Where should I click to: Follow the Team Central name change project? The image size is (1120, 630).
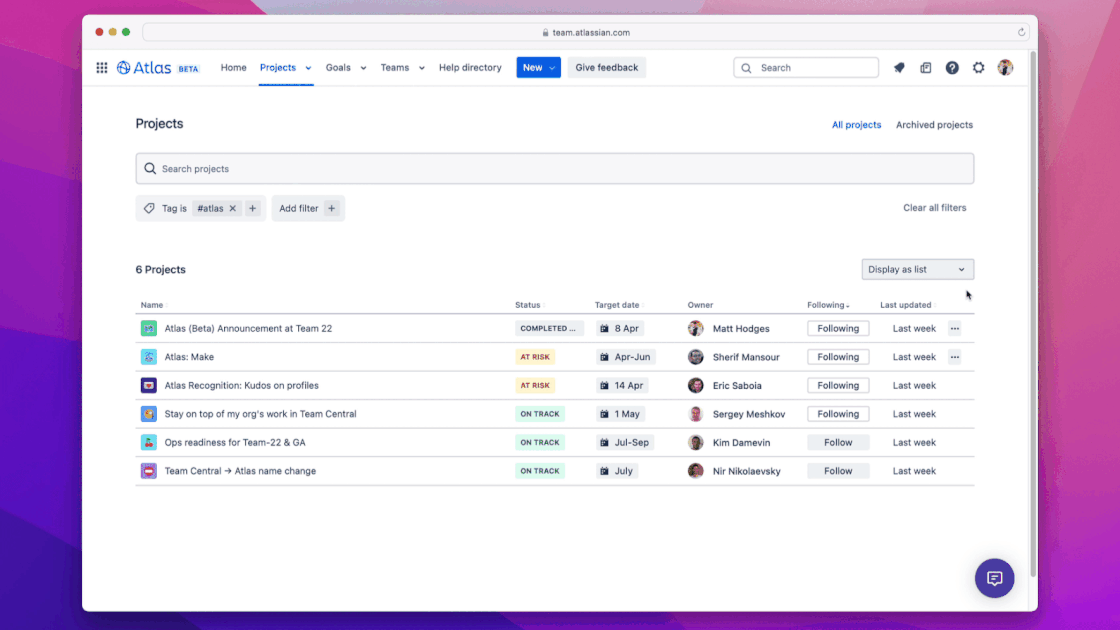click(838, 470)
